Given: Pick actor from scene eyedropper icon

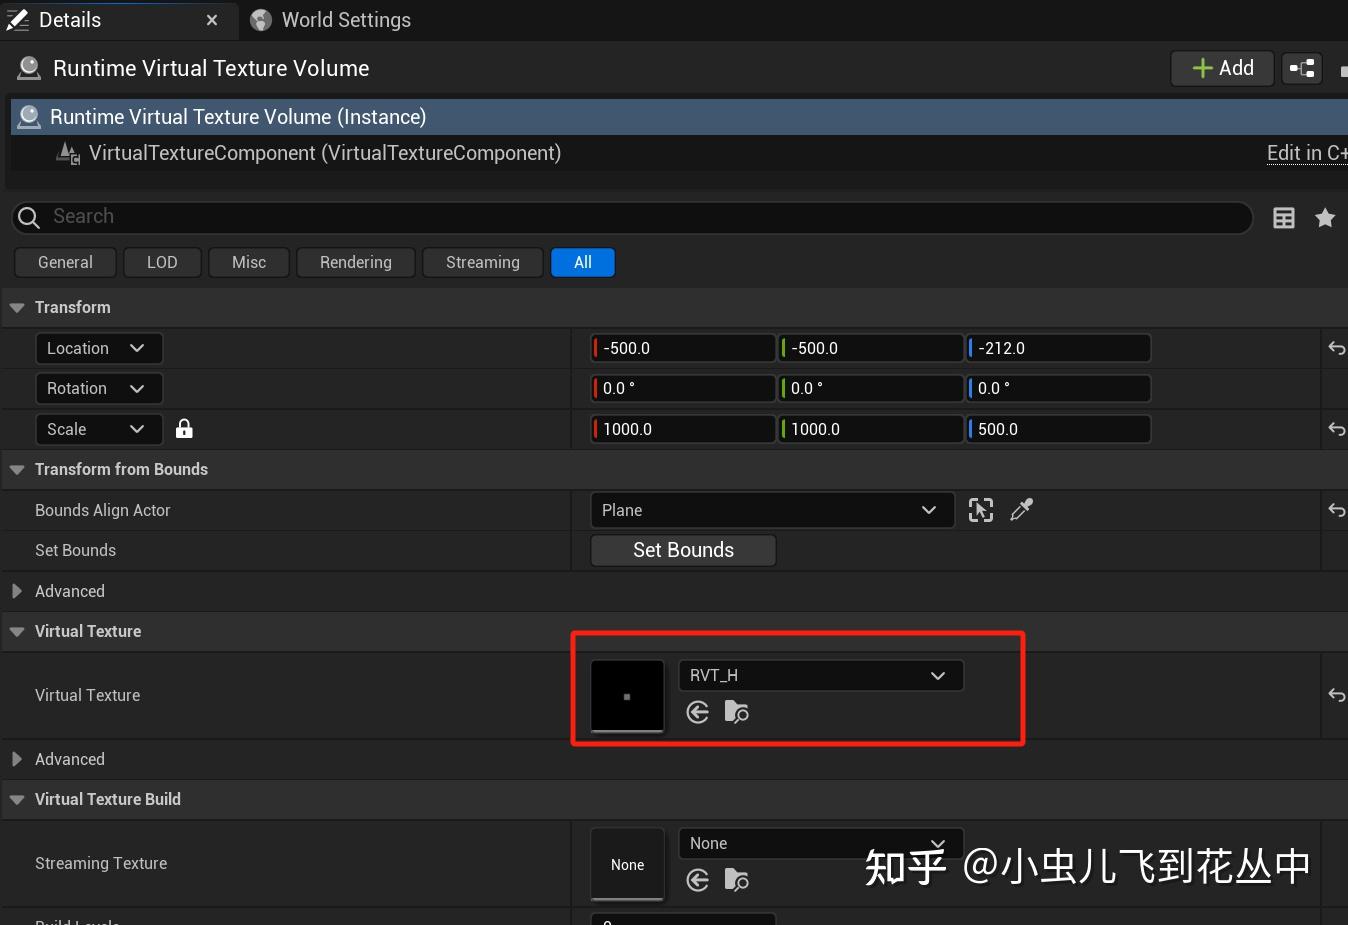Looking at the screenshot, I should (1021, 510).
